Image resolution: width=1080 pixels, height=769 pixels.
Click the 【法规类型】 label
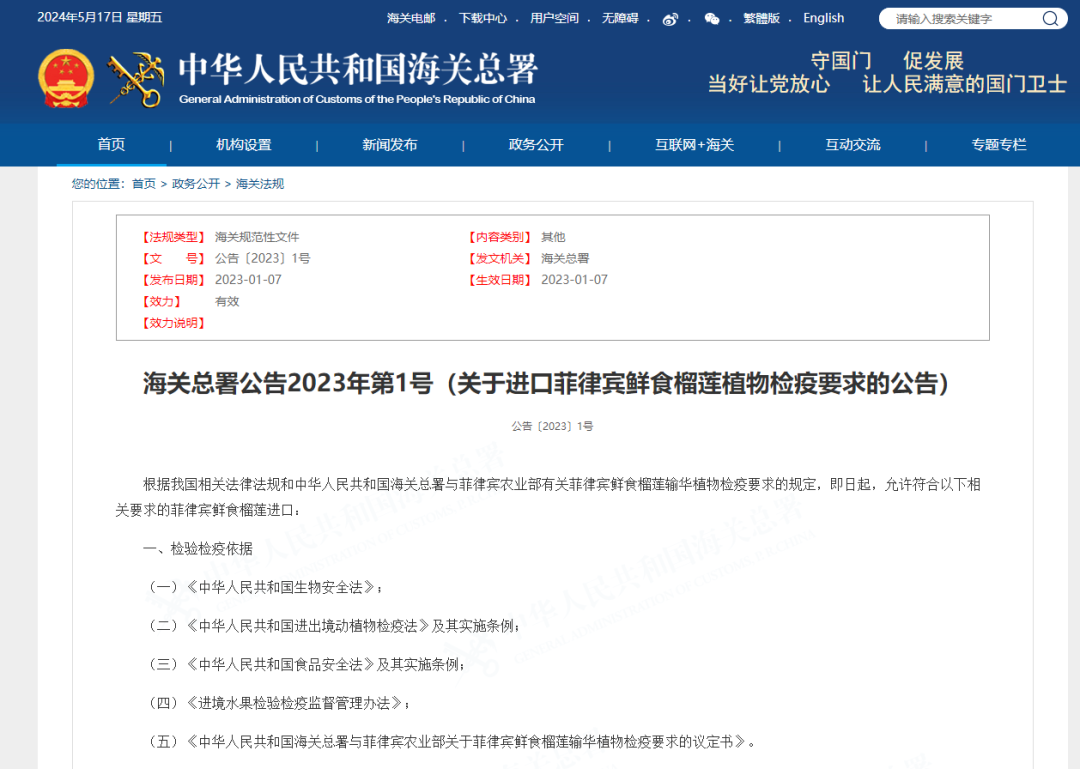click(174, 237)
